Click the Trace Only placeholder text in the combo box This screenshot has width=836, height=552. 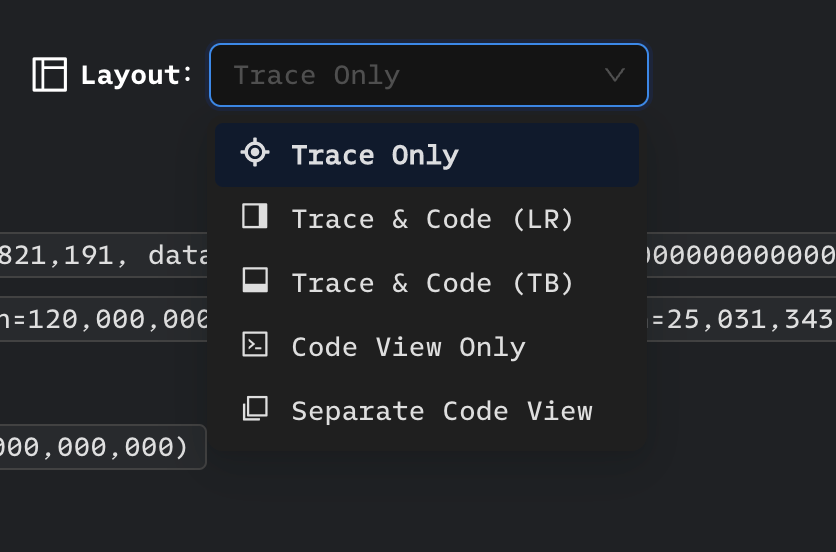[316, 76]
